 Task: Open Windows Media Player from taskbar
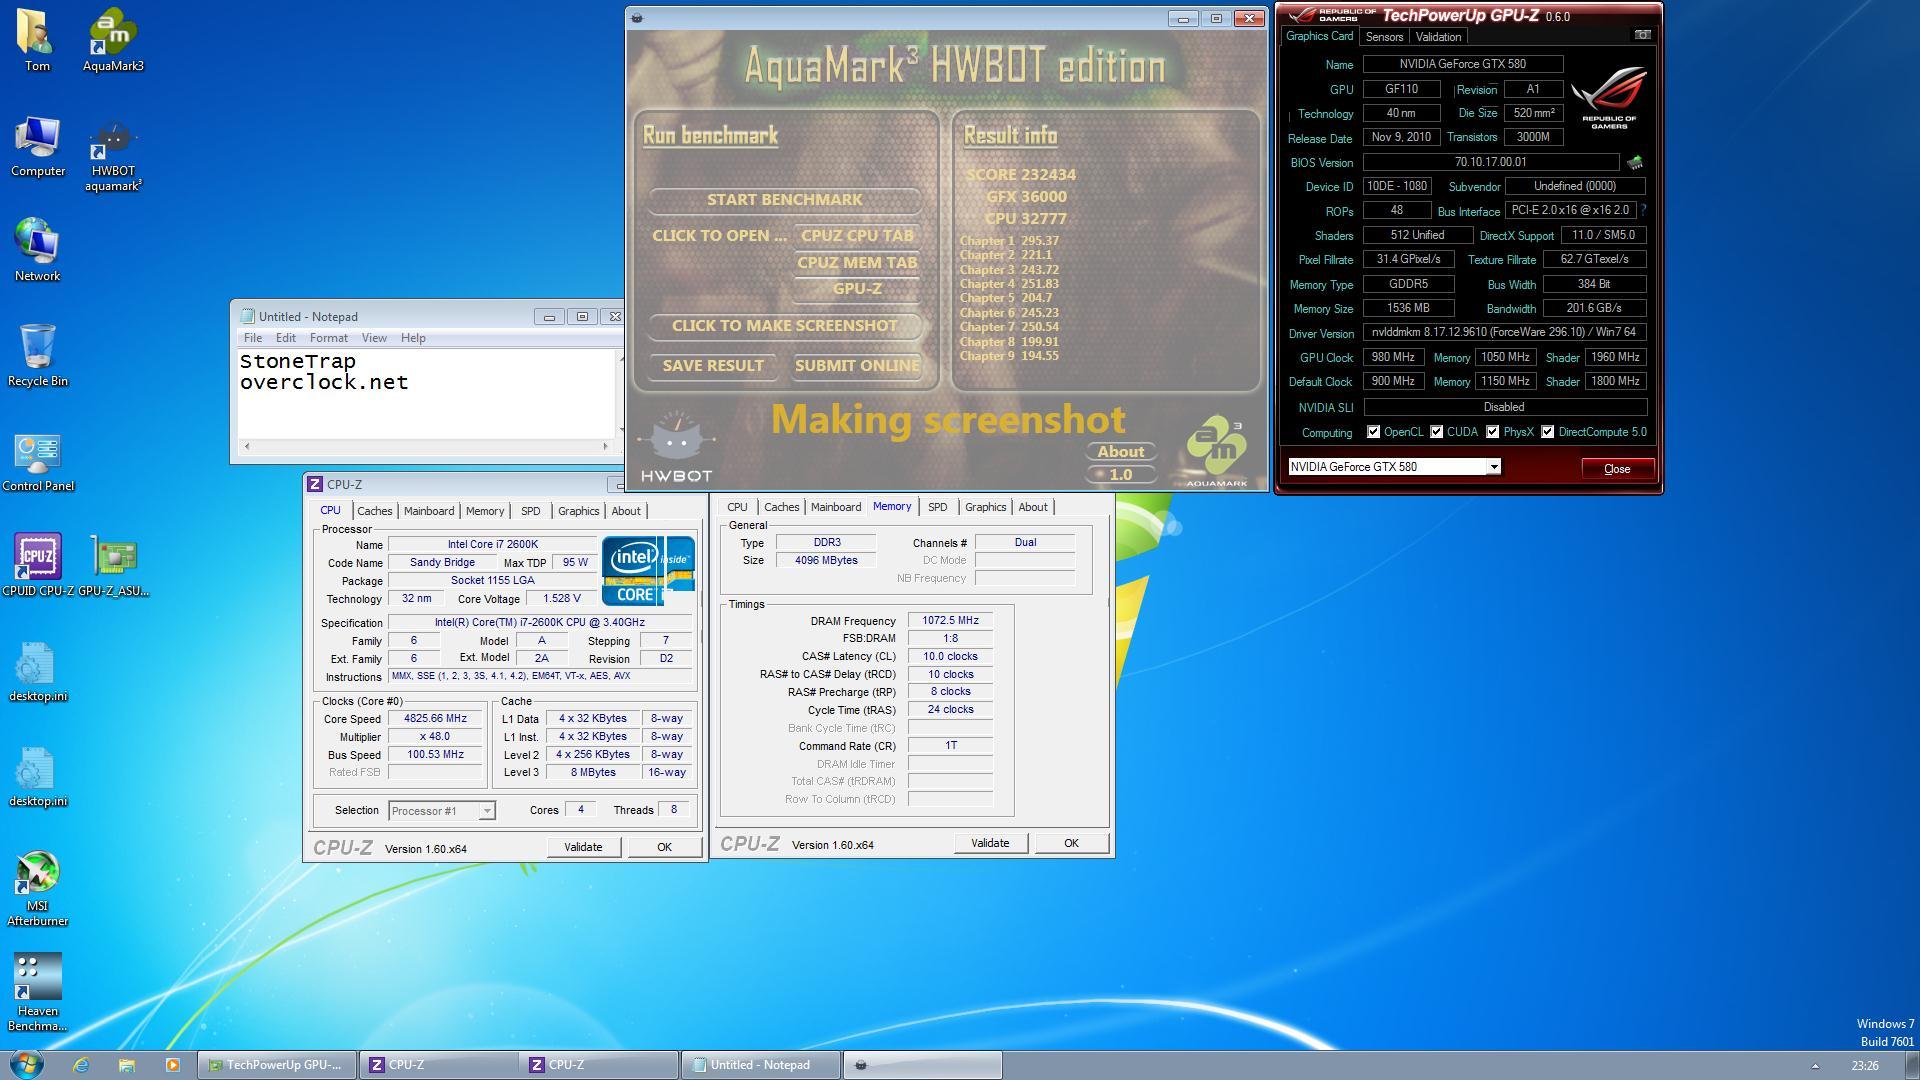(x=172, y=1065)
